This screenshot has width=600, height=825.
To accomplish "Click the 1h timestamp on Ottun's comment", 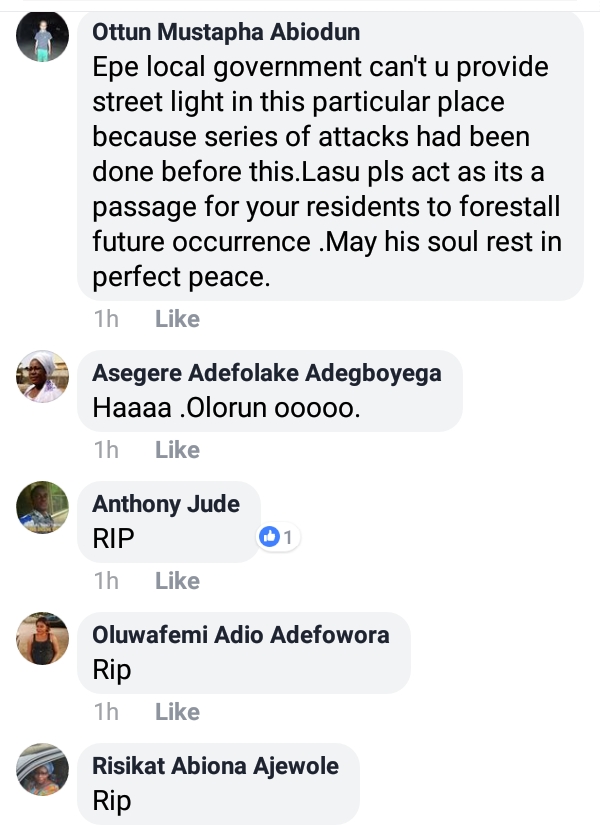I will click(106, 319).
